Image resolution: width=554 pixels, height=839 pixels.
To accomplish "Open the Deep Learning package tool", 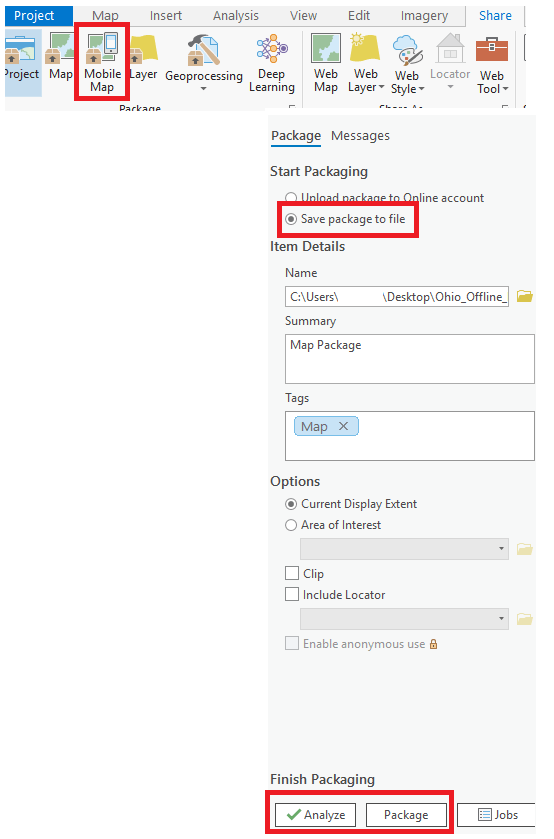I will pos(272,48).
